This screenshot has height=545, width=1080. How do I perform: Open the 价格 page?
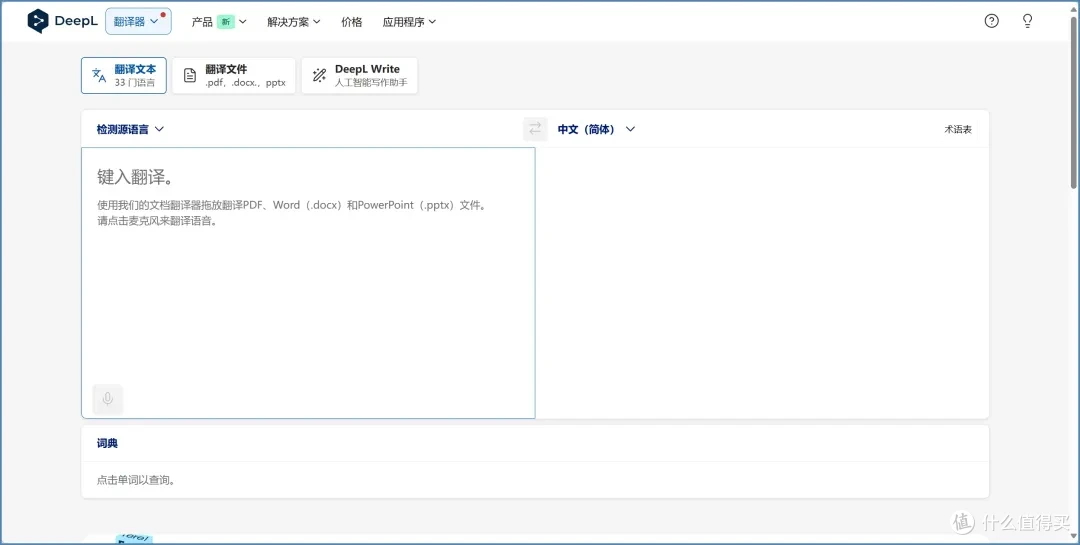click(x=351, y=22)
